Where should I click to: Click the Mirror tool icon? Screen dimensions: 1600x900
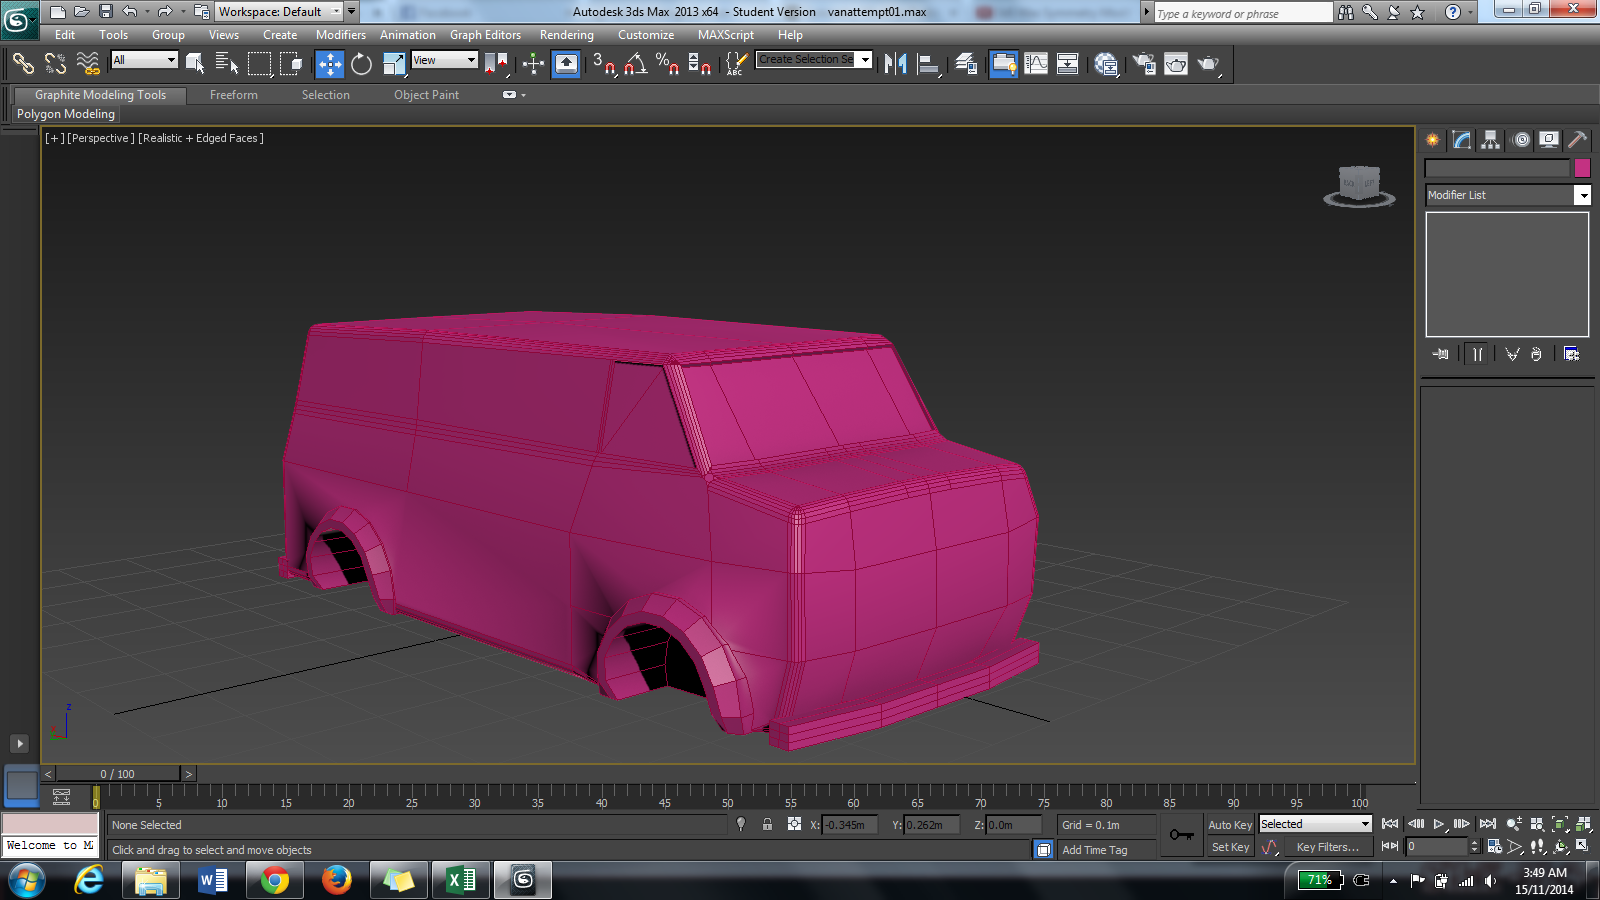coord(895,65)
